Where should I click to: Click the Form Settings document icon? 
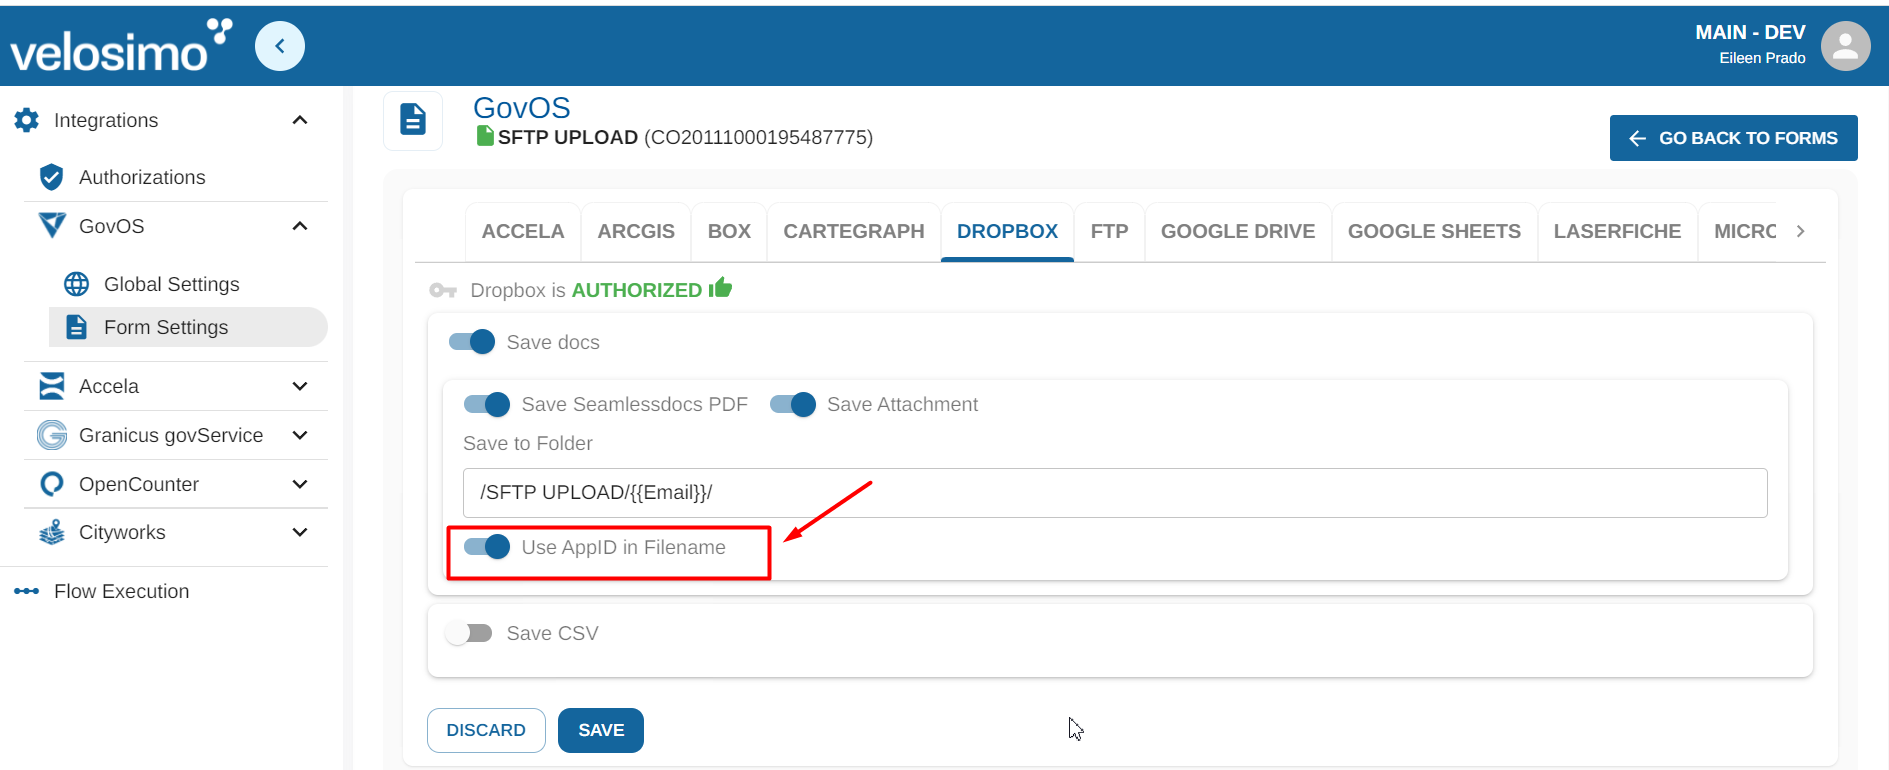pyautogui.click(x=77, y=327)
